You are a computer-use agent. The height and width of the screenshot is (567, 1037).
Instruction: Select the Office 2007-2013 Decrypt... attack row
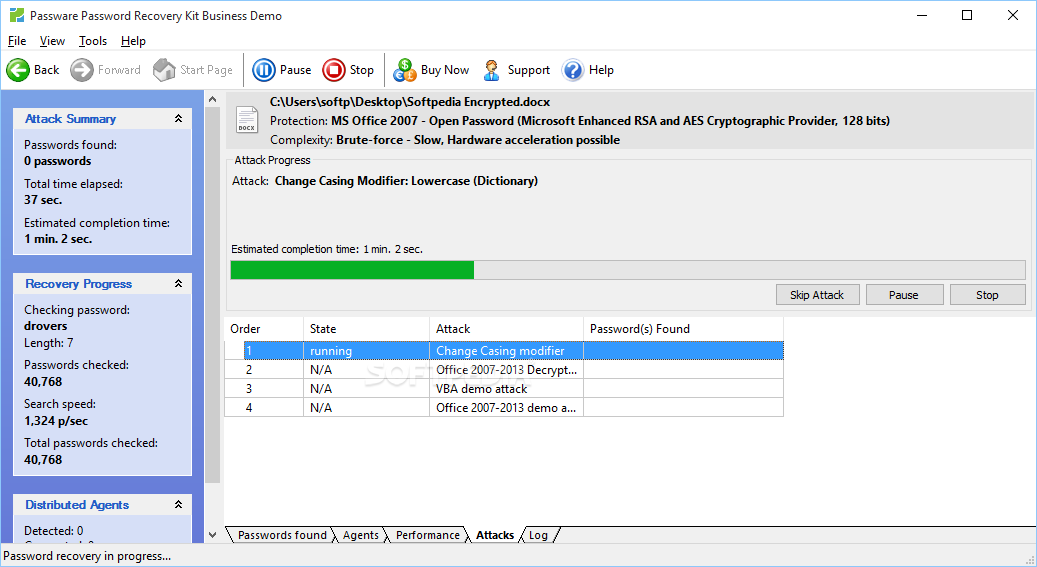click(x=504, y=370)
